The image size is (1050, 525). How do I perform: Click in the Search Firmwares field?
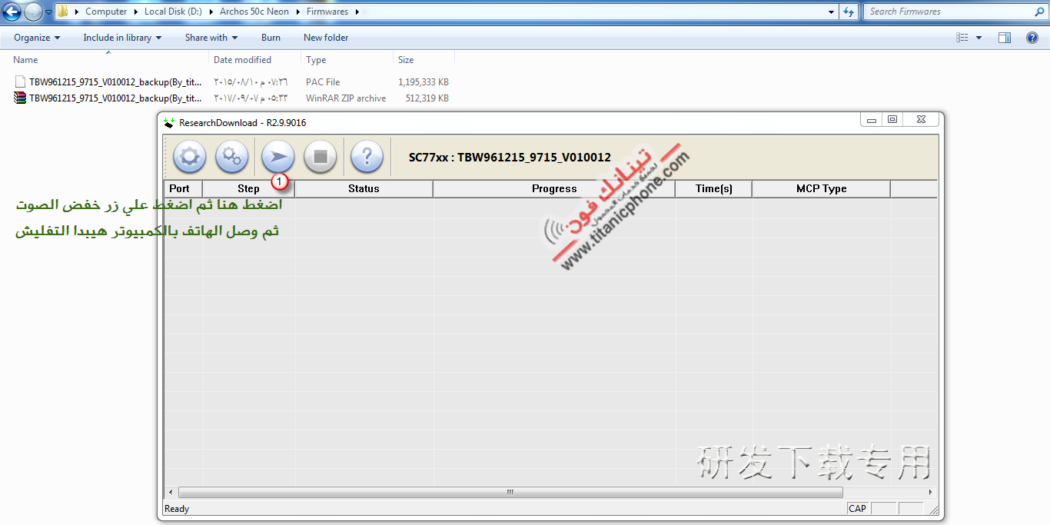(954, 11)
